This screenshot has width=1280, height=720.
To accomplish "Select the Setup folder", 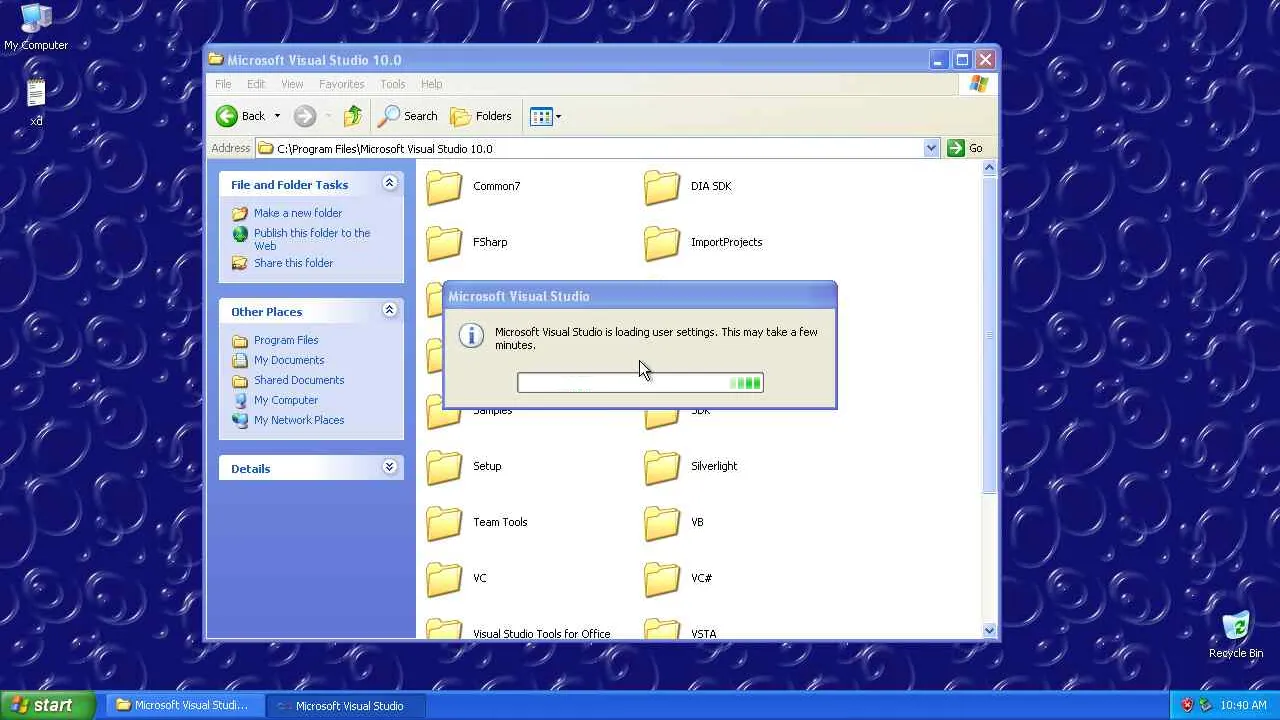I will click(x=464, y=467).
